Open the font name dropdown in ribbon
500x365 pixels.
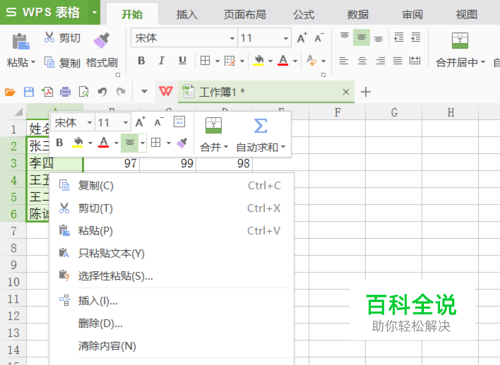pos(232,38)
